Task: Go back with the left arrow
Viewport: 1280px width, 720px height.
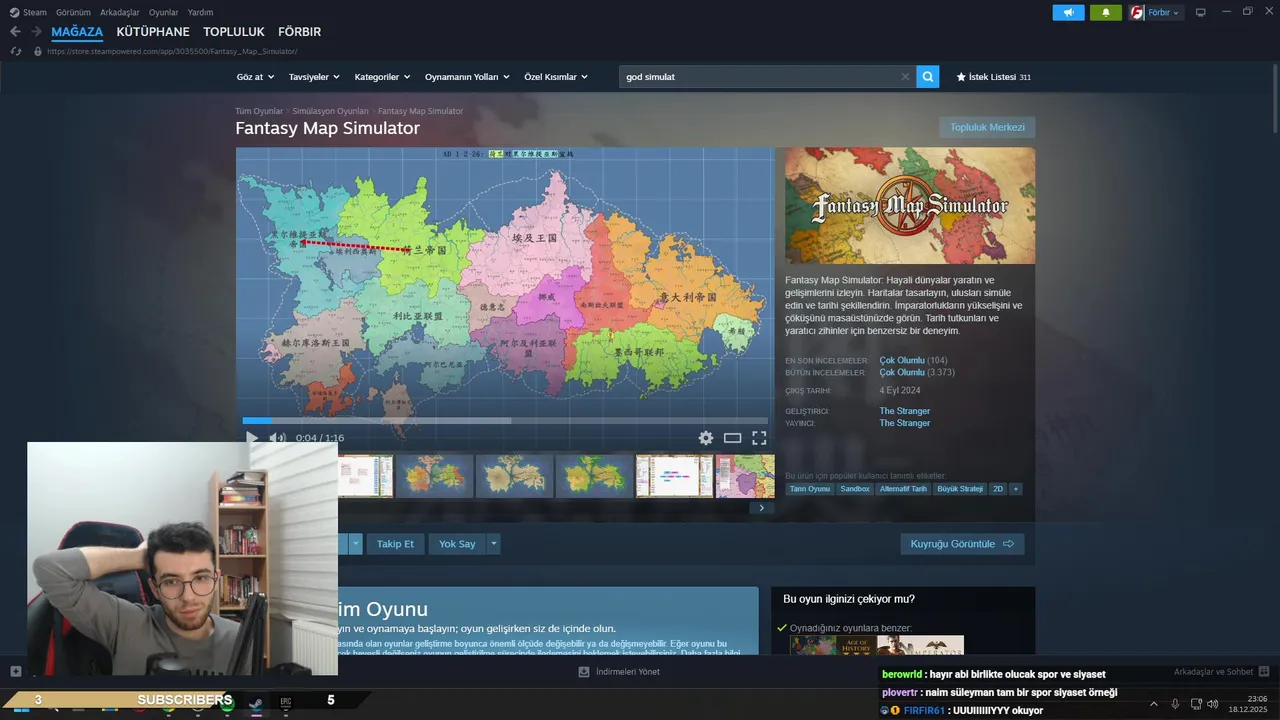Action: click(15, 32)
